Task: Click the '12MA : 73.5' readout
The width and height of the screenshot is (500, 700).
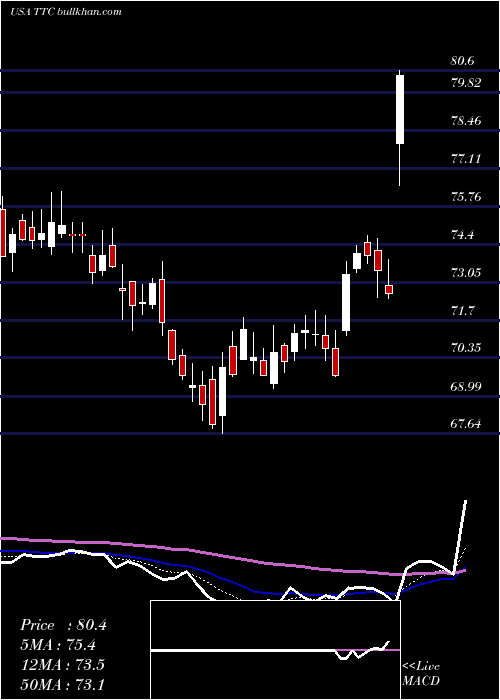Action: [x=62, y=665]
